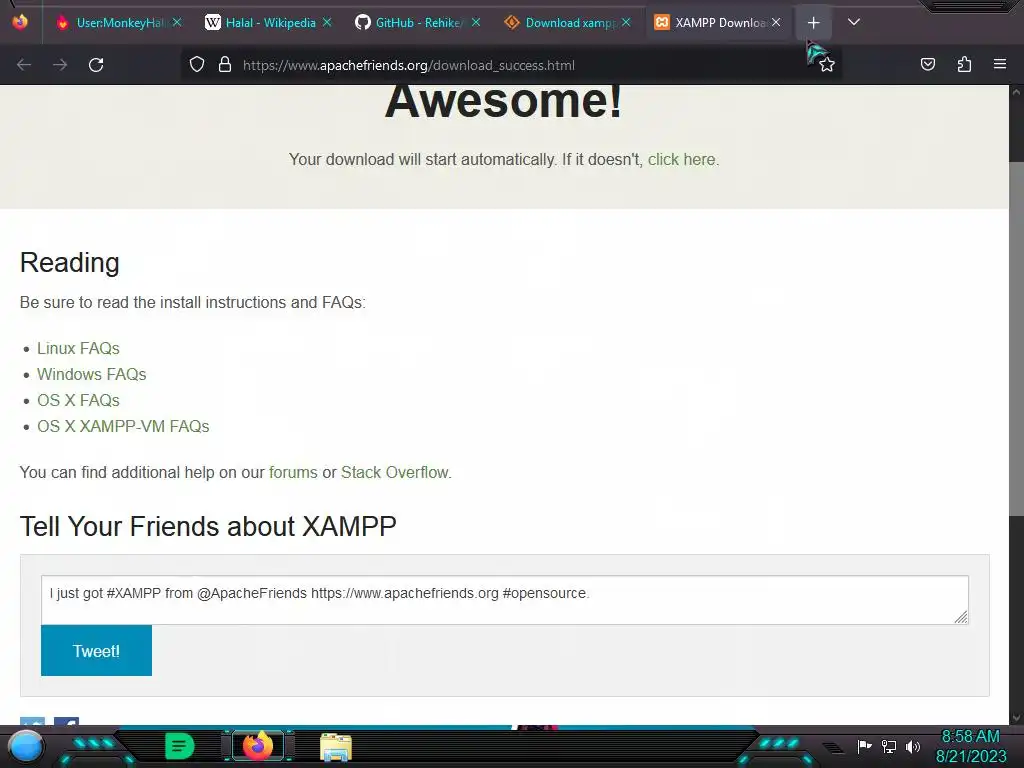Open the Action Center flag tray icon
Viewport: 1024px width, 768px height.
(x=864, y=746)
